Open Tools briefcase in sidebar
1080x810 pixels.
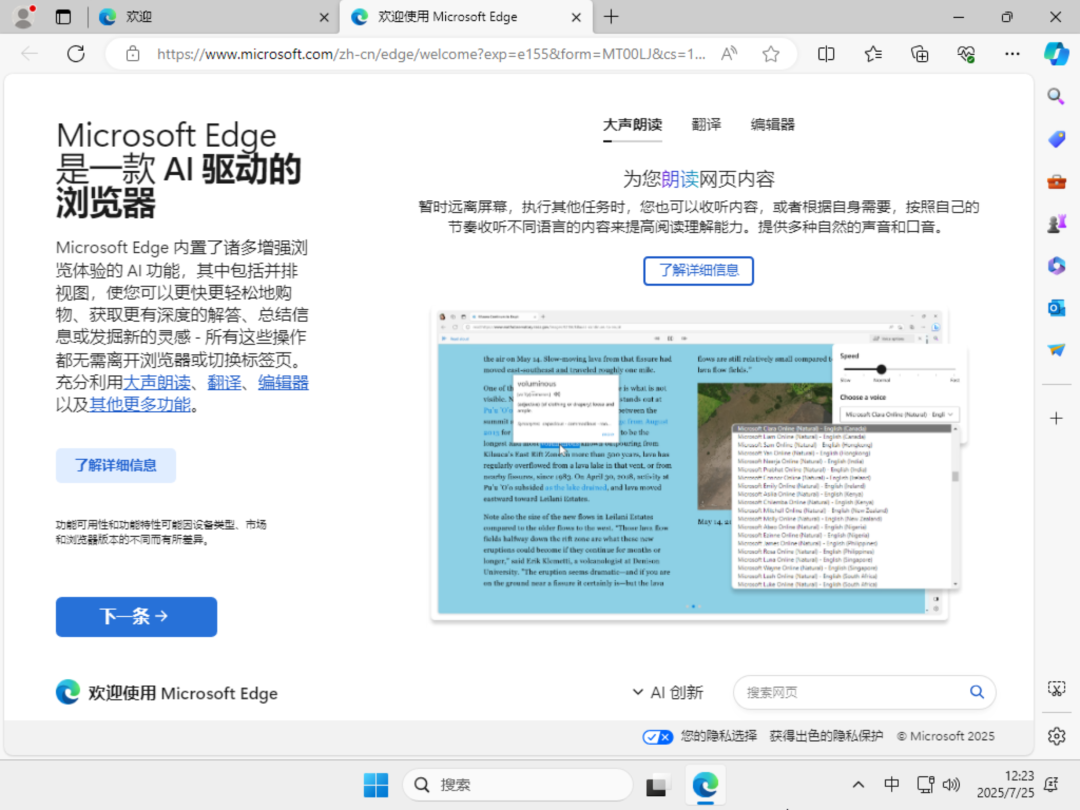[1056, 182]
